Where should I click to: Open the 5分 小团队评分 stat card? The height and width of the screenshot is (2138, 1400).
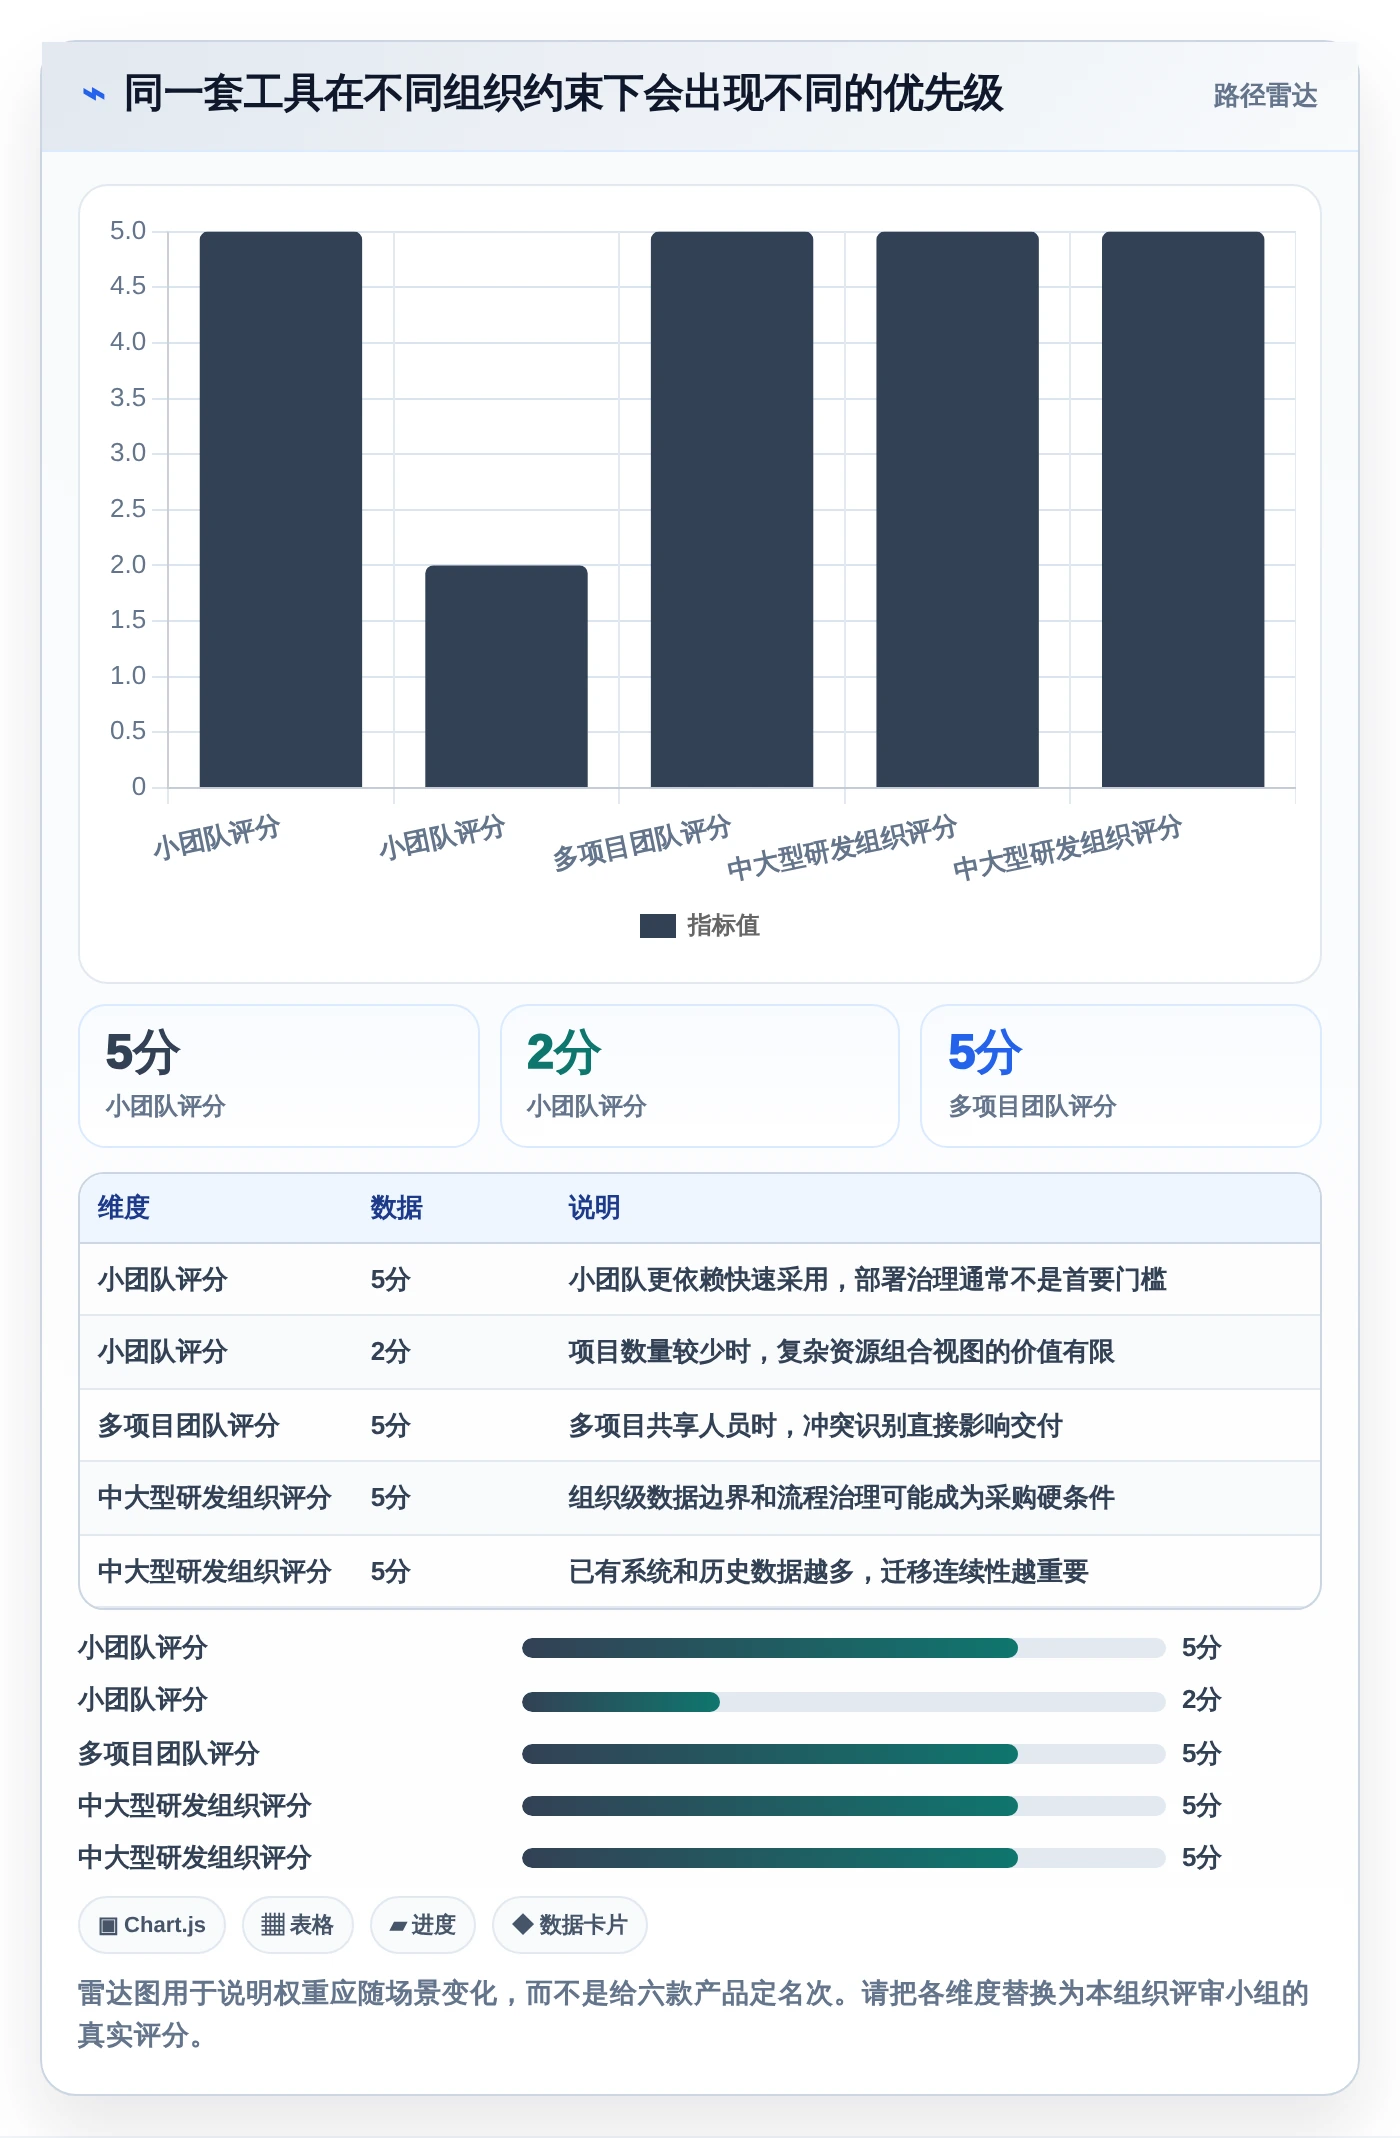coord(279,1076)
